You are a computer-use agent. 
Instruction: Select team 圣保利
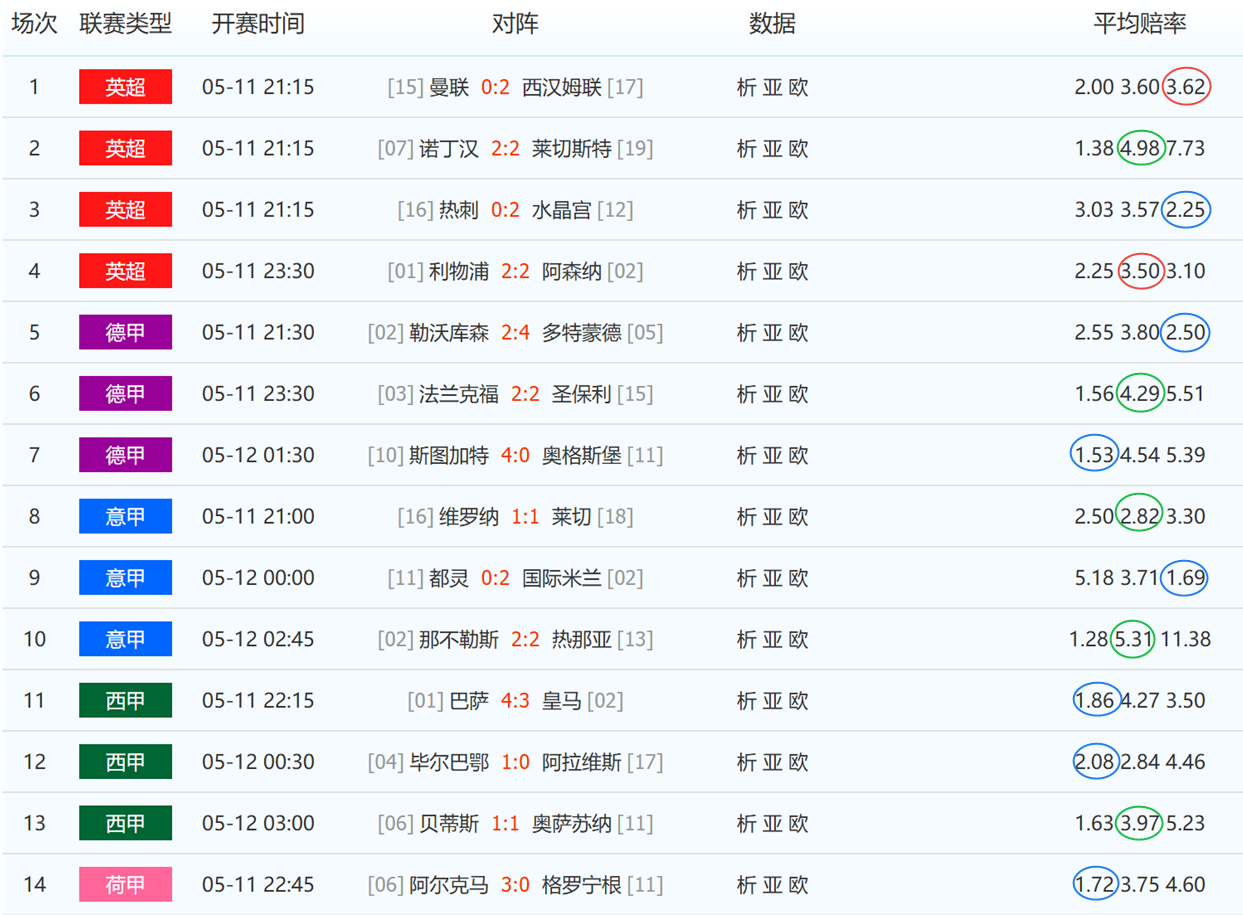582,394
